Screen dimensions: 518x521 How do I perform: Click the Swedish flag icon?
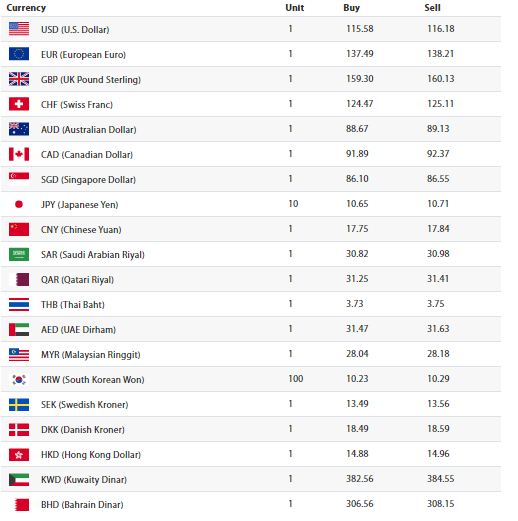click(x=19, y=404)
